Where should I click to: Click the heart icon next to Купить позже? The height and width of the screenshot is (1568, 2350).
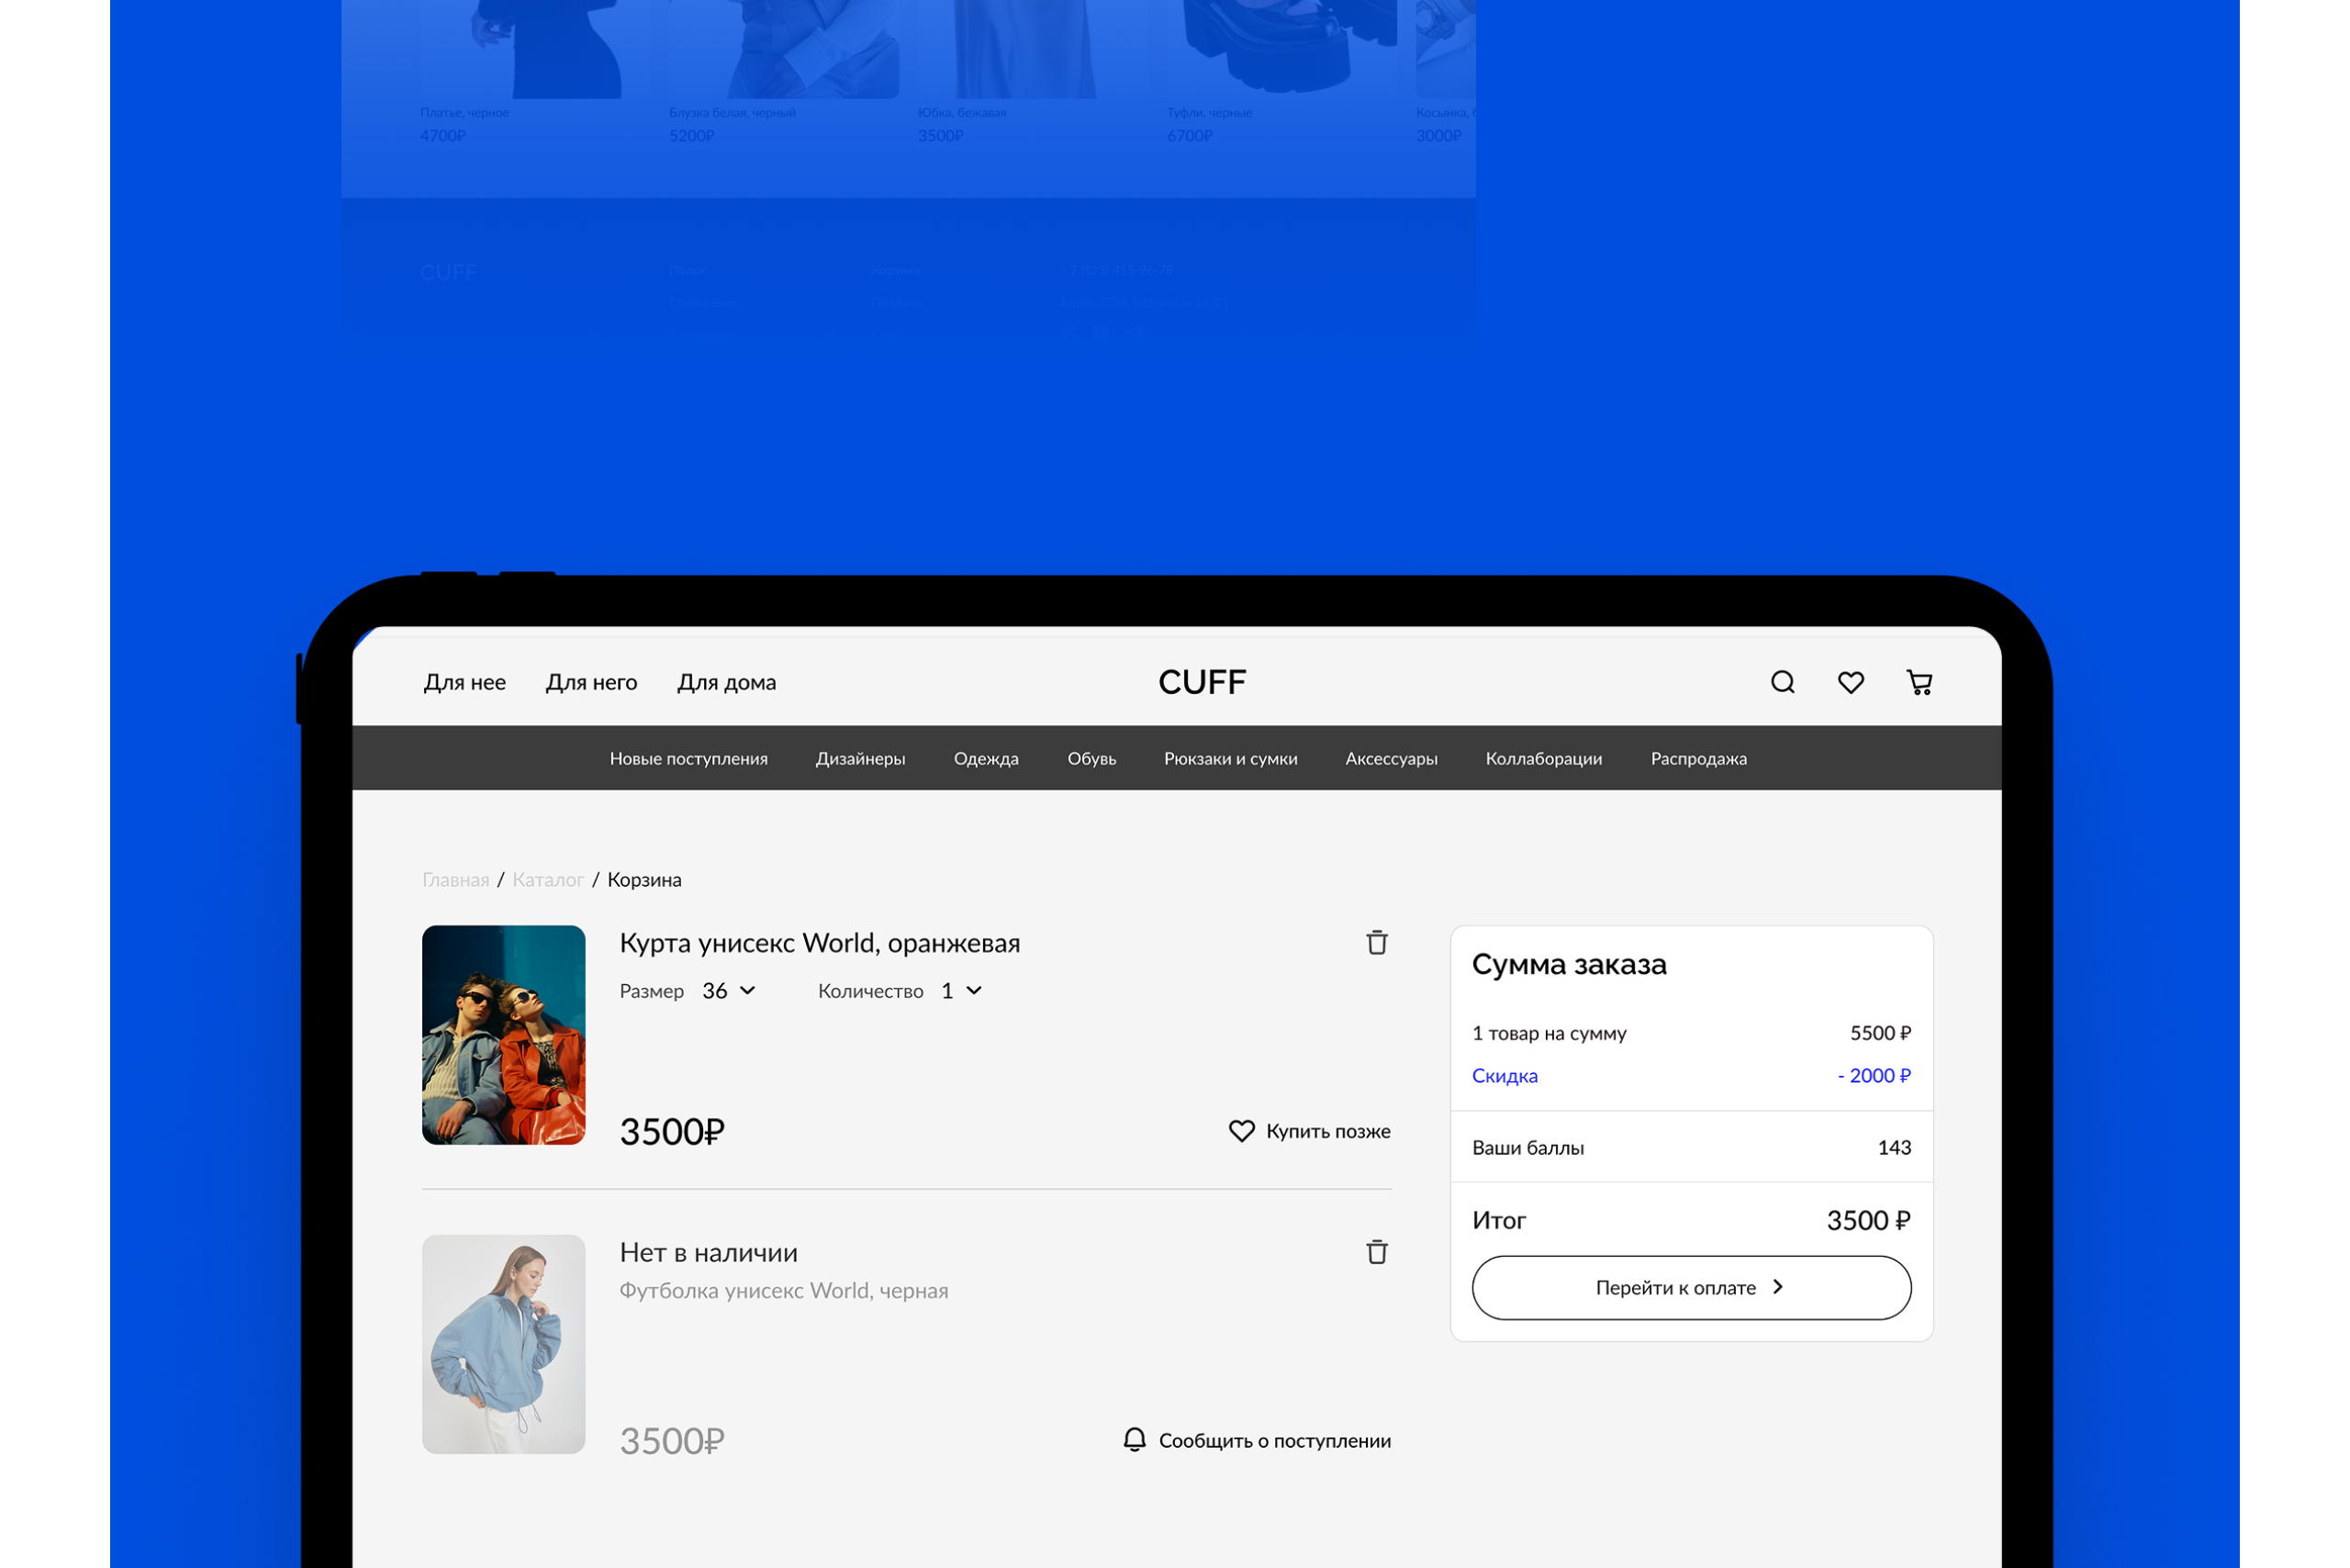click(1241, 1131)
